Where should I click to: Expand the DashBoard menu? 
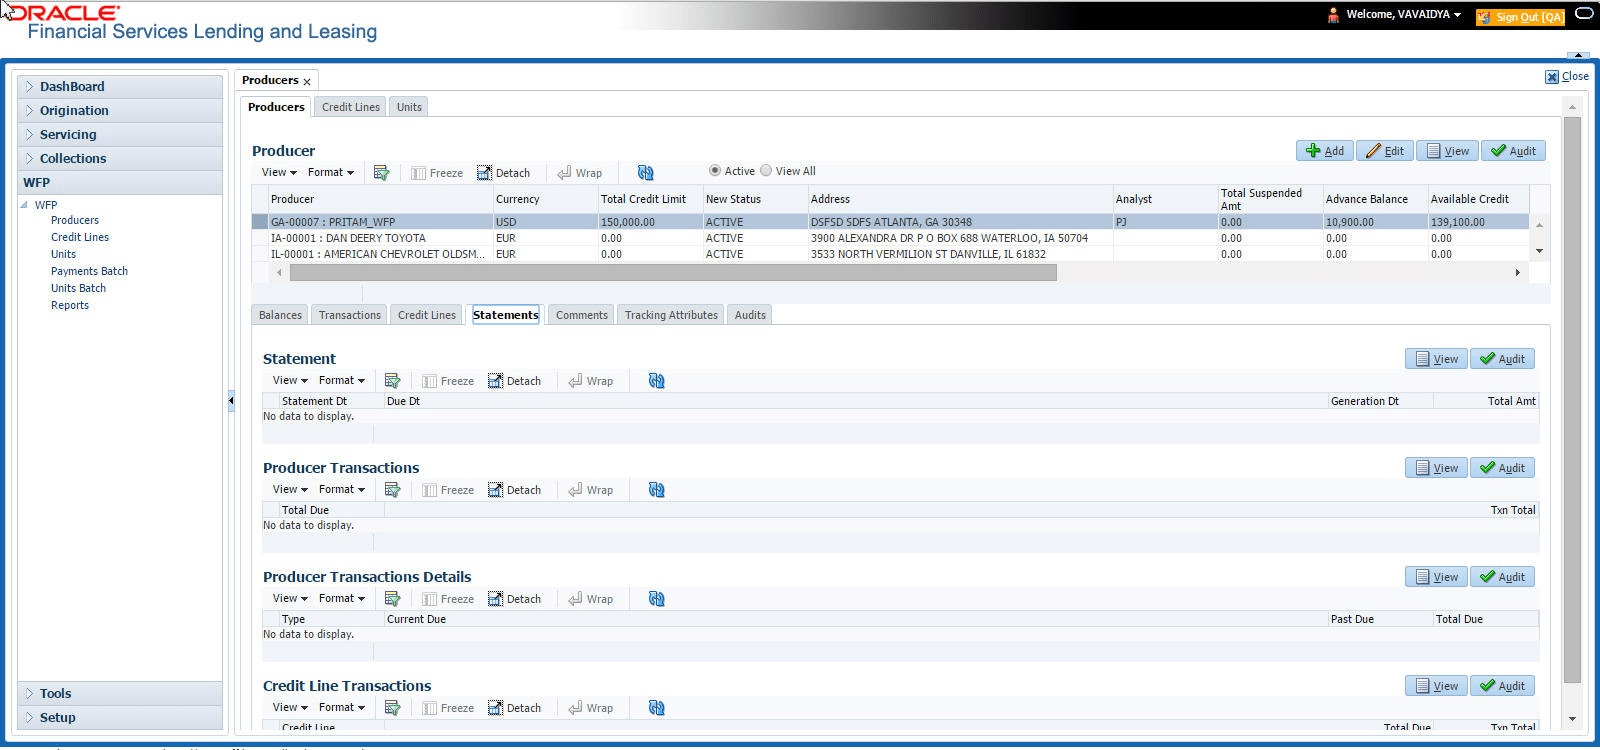click(x=120, y=87)
